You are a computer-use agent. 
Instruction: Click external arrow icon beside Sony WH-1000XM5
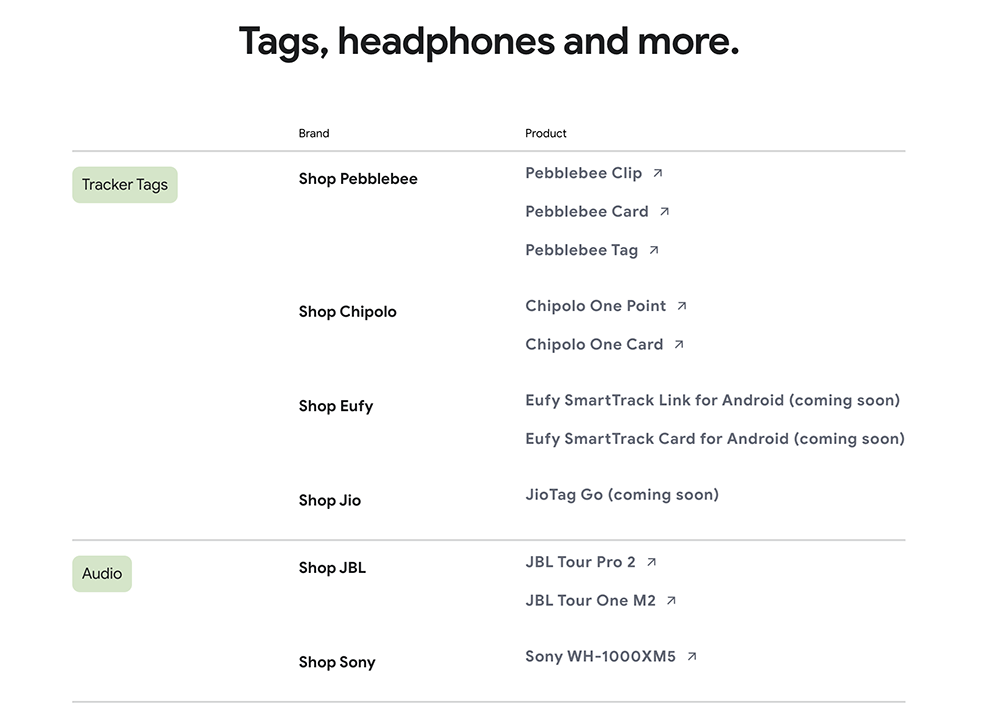692,656
